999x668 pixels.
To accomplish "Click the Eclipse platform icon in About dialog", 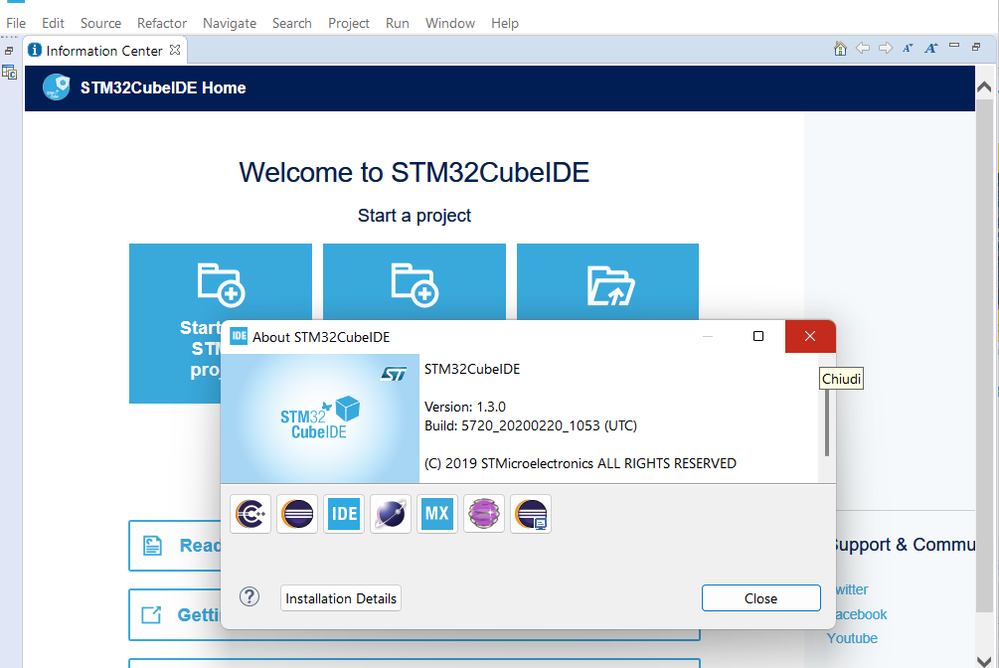I will point(297,514).
